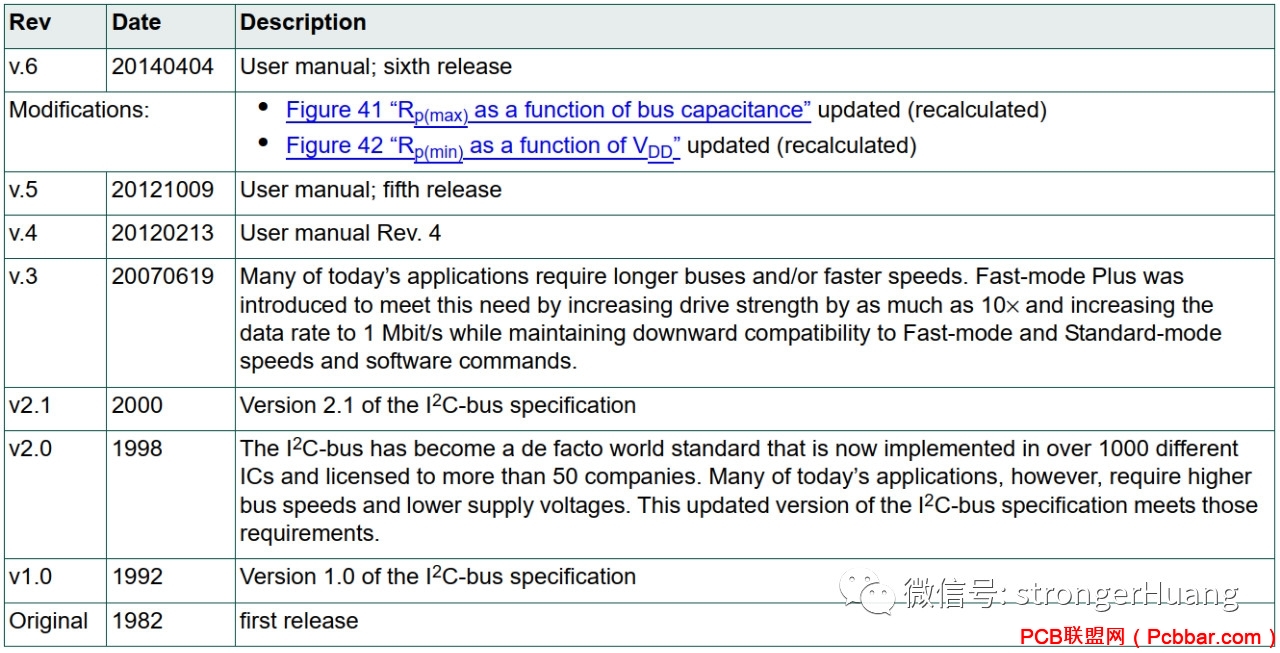Click the 20070619 date cell
This screenshot has width=1280, height=653.
pyautogui.click(x=170, y=319)
